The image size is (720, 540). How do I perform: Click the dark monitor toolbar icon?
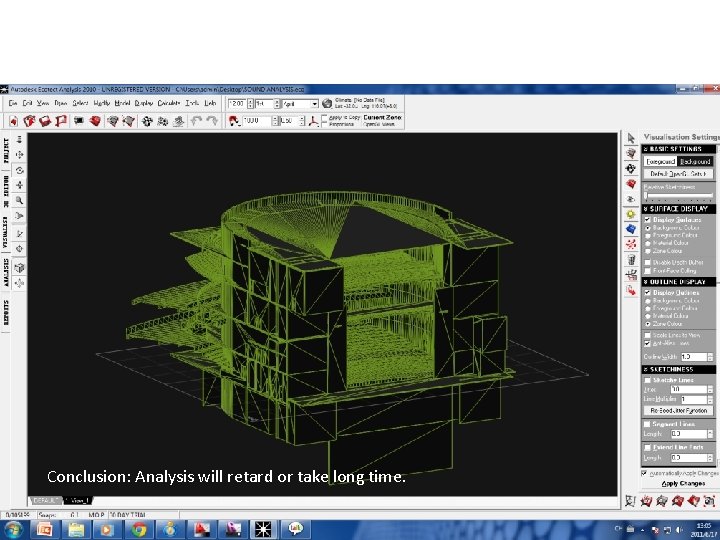tap(79, 121)
